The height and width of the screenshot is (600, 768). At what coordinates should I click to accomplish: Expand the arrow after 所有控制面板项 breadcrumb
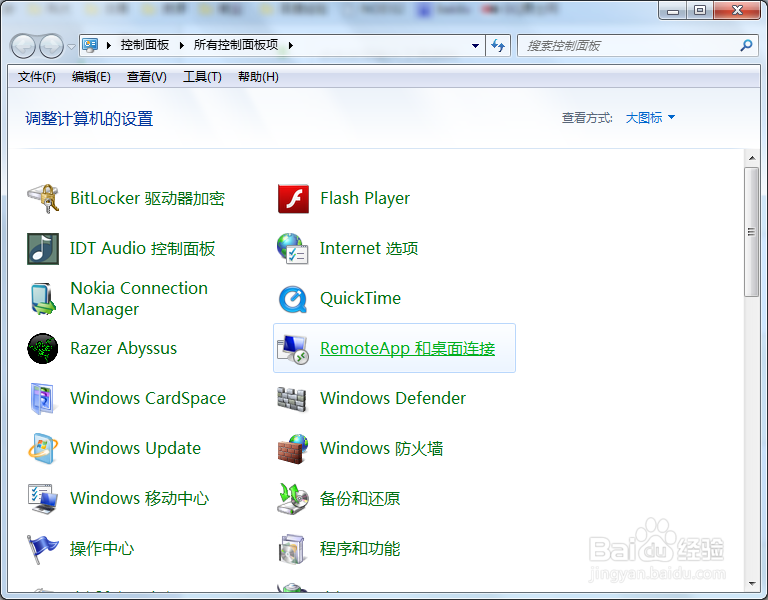coord(290,46)
